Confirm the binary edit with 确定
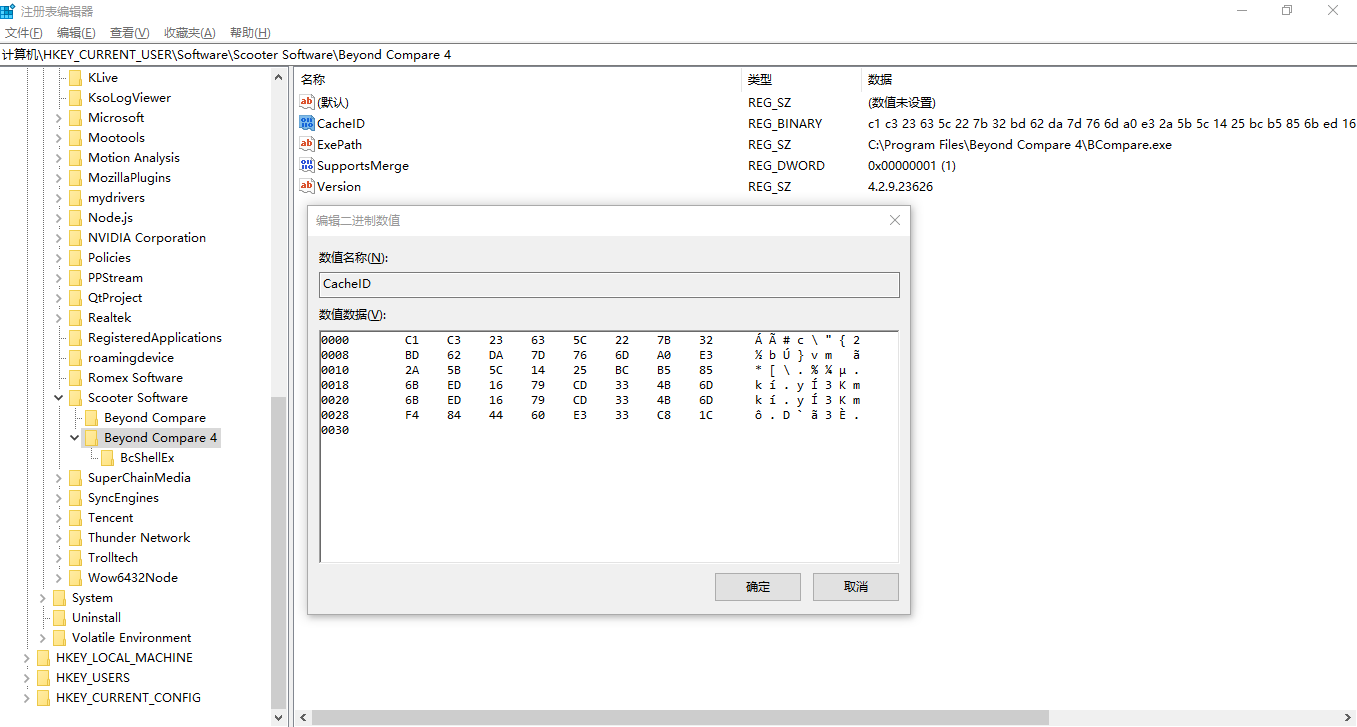The width and height of the screenshot is (1357, 727). [x=758, y=587]
